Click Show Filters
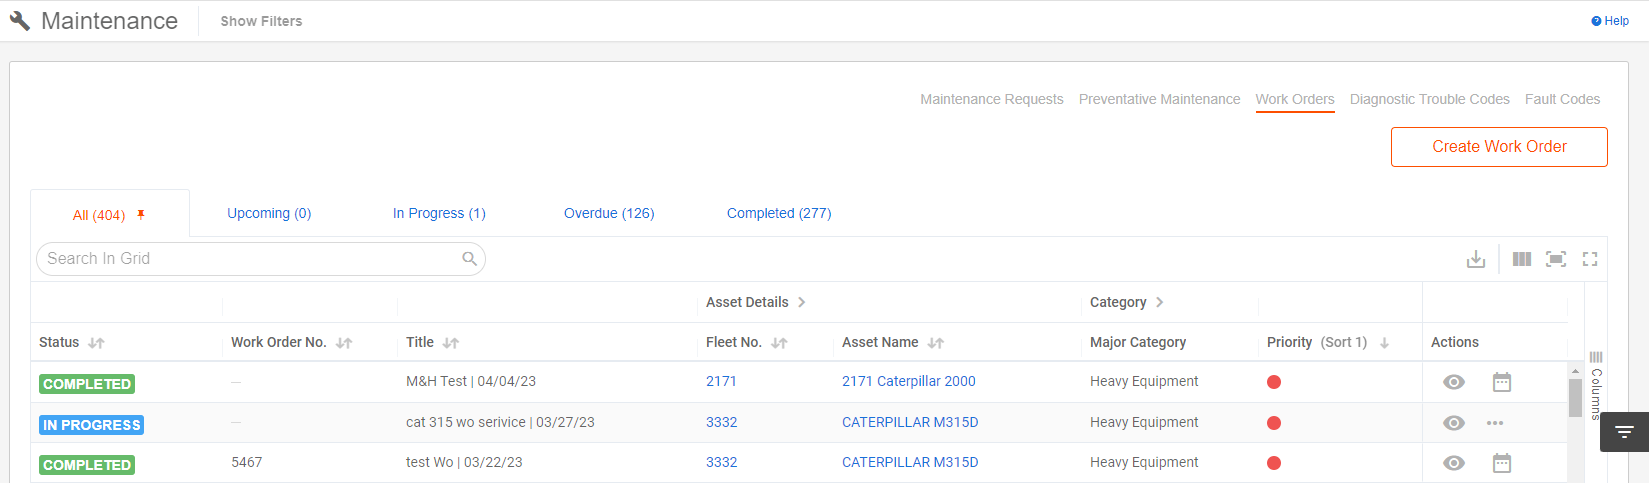Image resolution: width=1649 pixels, height=483 pixels. pos(261,21)
